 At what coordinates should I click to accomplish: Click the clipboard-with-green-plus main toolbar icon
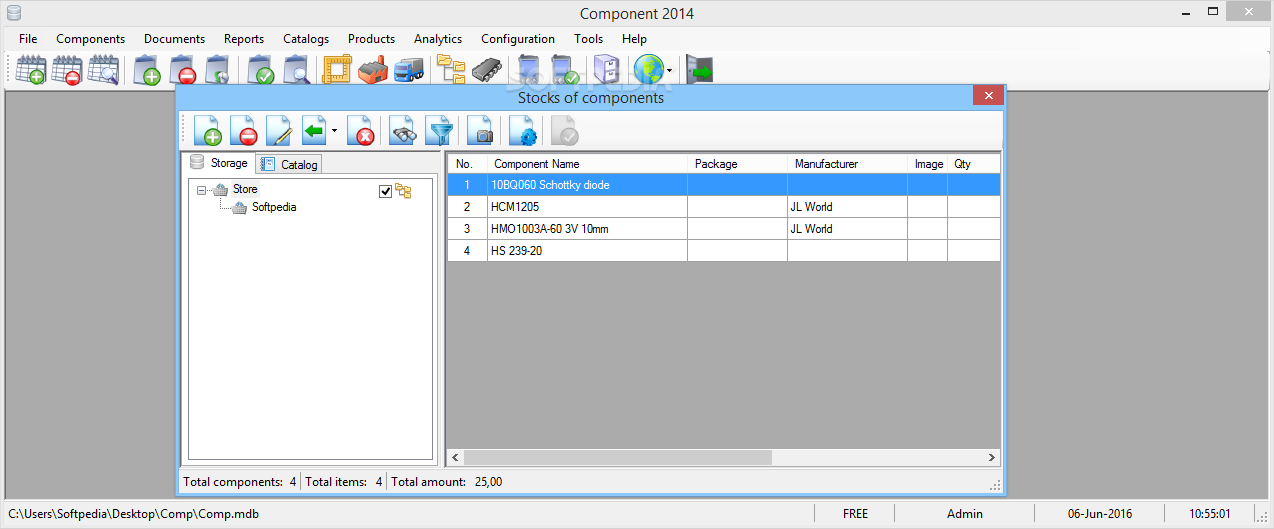[x=147, y=70]
